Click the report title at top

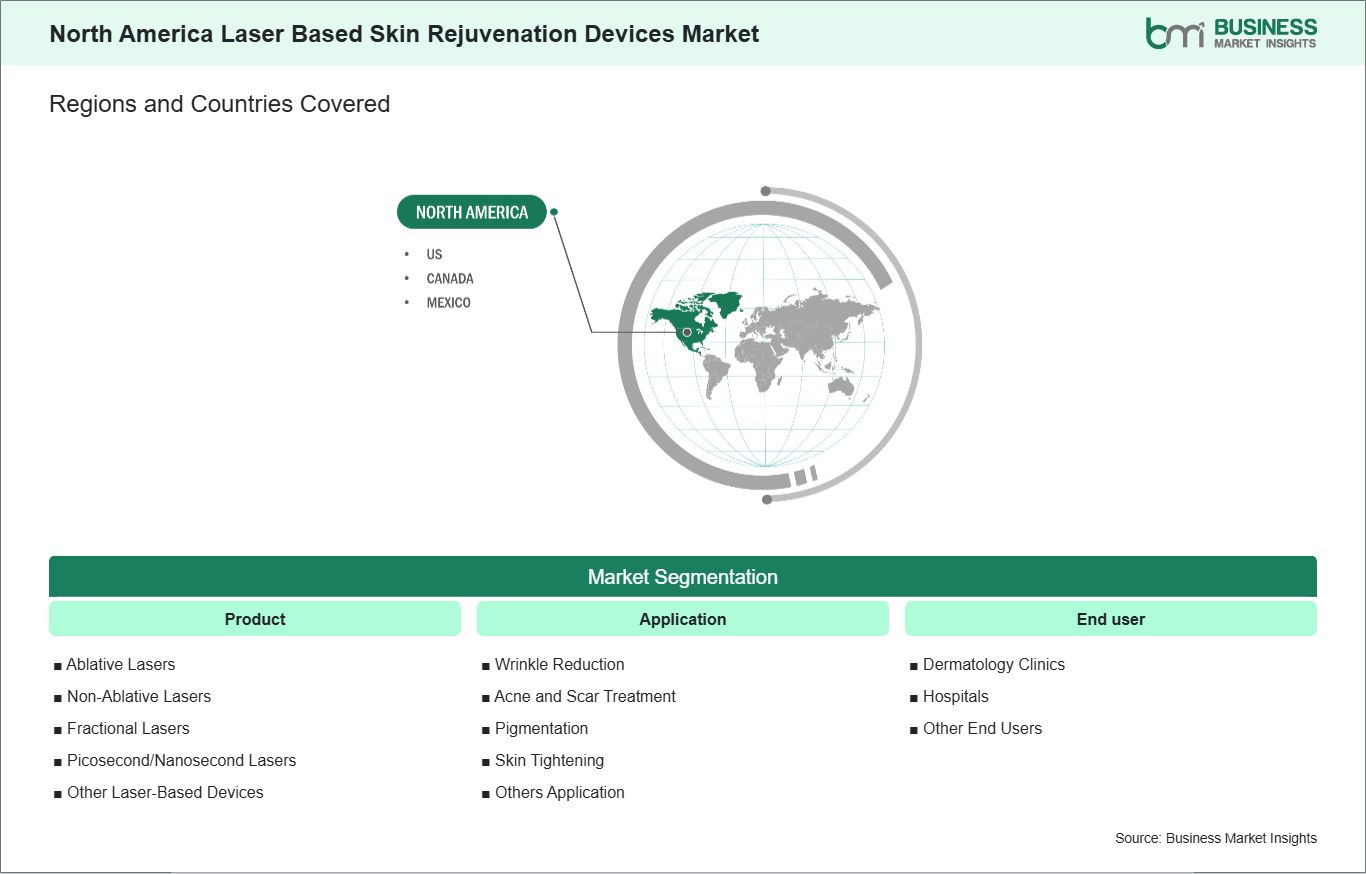point(404,34)
